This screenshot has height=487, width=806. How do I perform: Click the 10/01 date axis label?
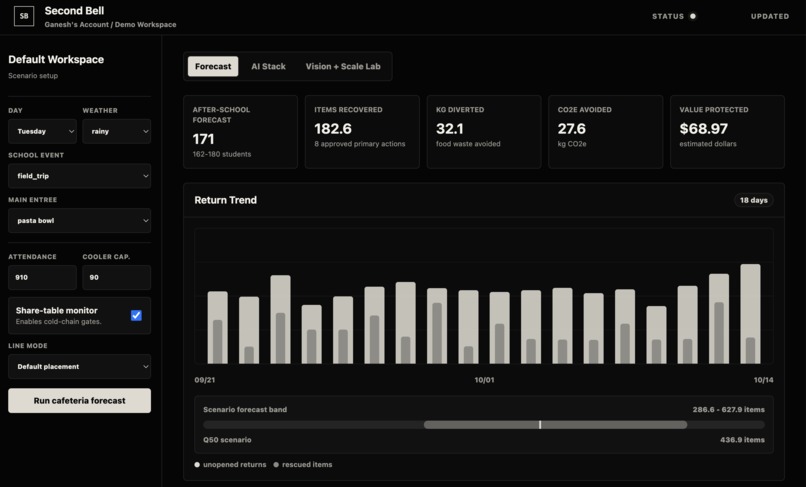(x=484, y=380)
